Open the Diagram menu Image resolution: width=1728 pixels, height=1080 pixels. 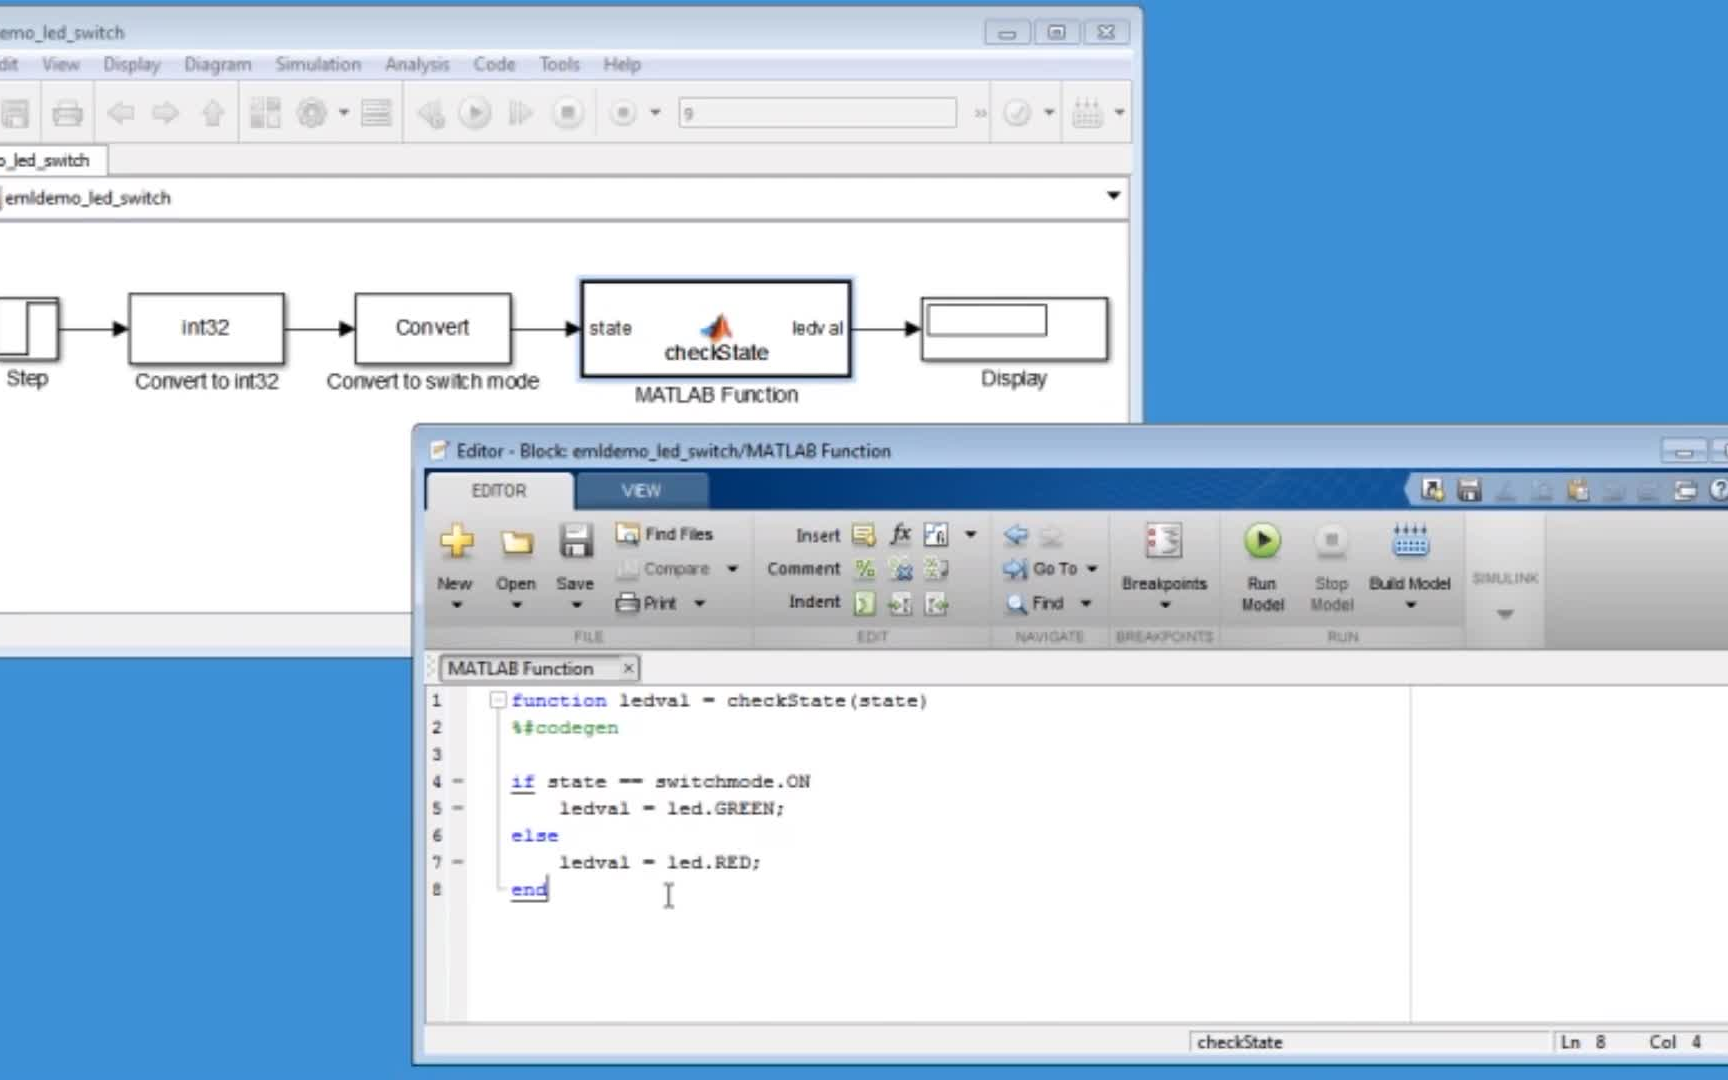click(217, 64)
